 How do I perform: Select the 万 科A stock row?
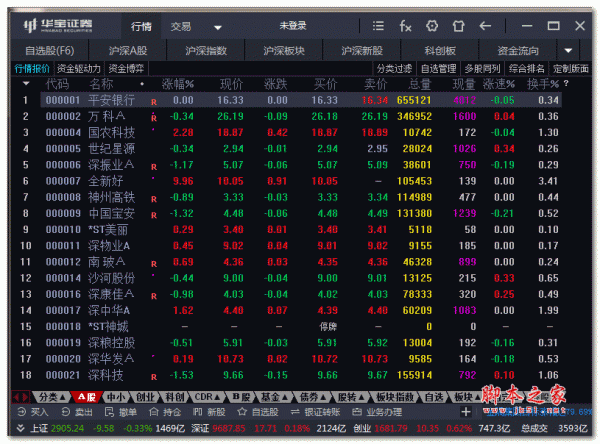point(301,116)
